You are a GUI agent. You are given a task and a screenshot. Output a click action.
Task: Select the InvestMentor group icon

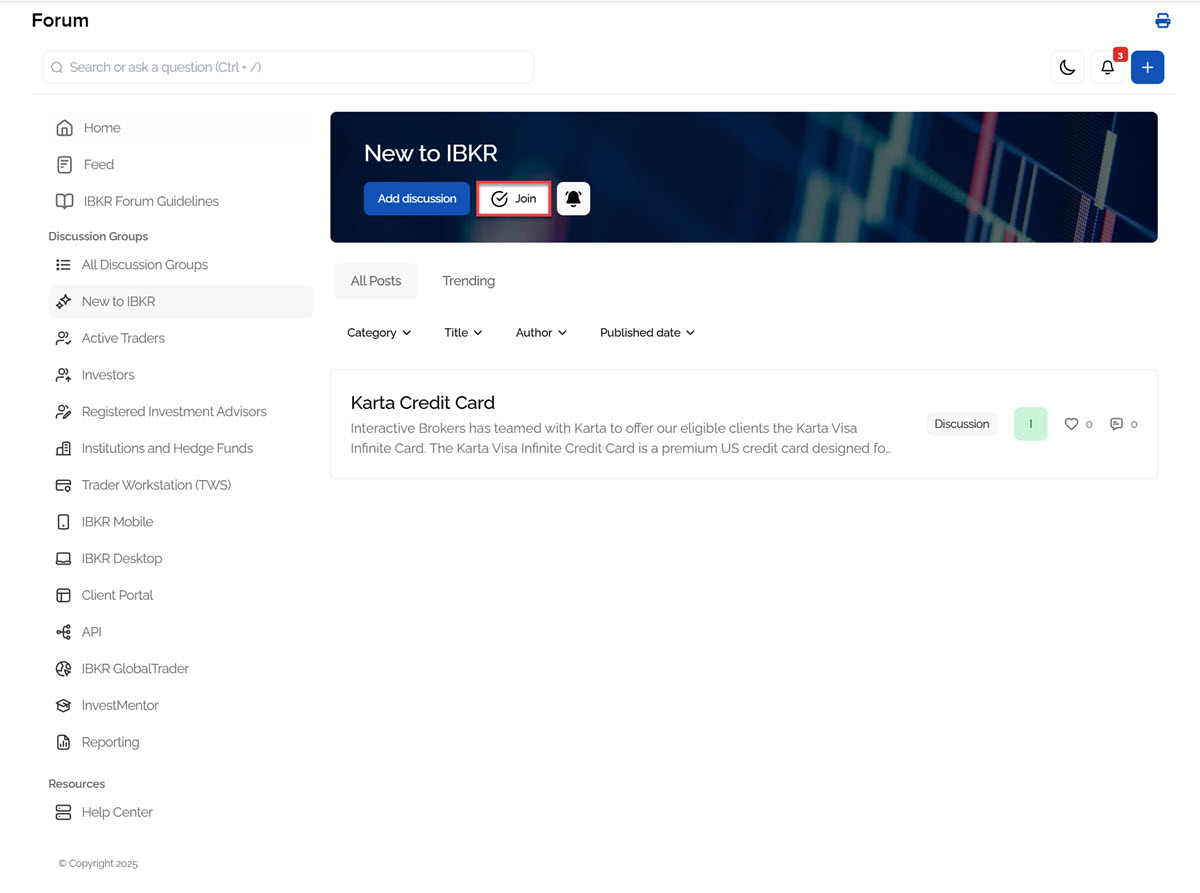(x=64, y=705)
